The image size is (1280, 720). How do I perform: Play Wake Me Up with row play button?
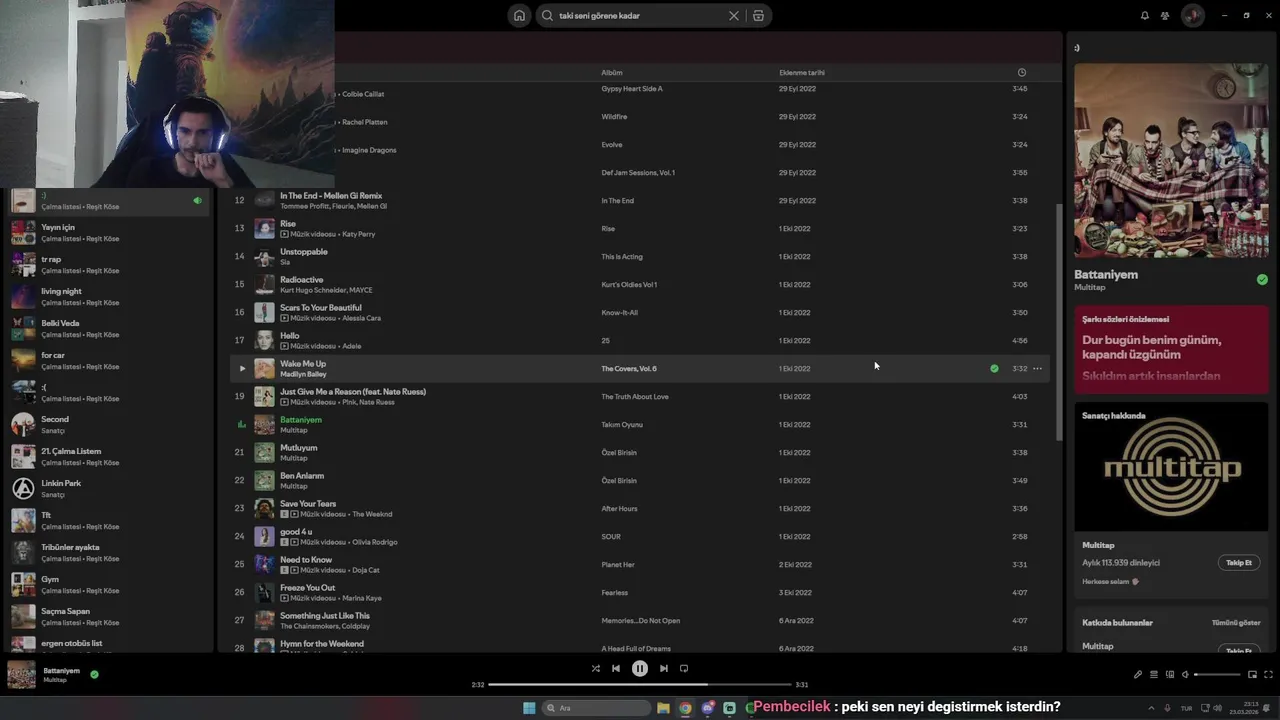click(x=241, y=368)
